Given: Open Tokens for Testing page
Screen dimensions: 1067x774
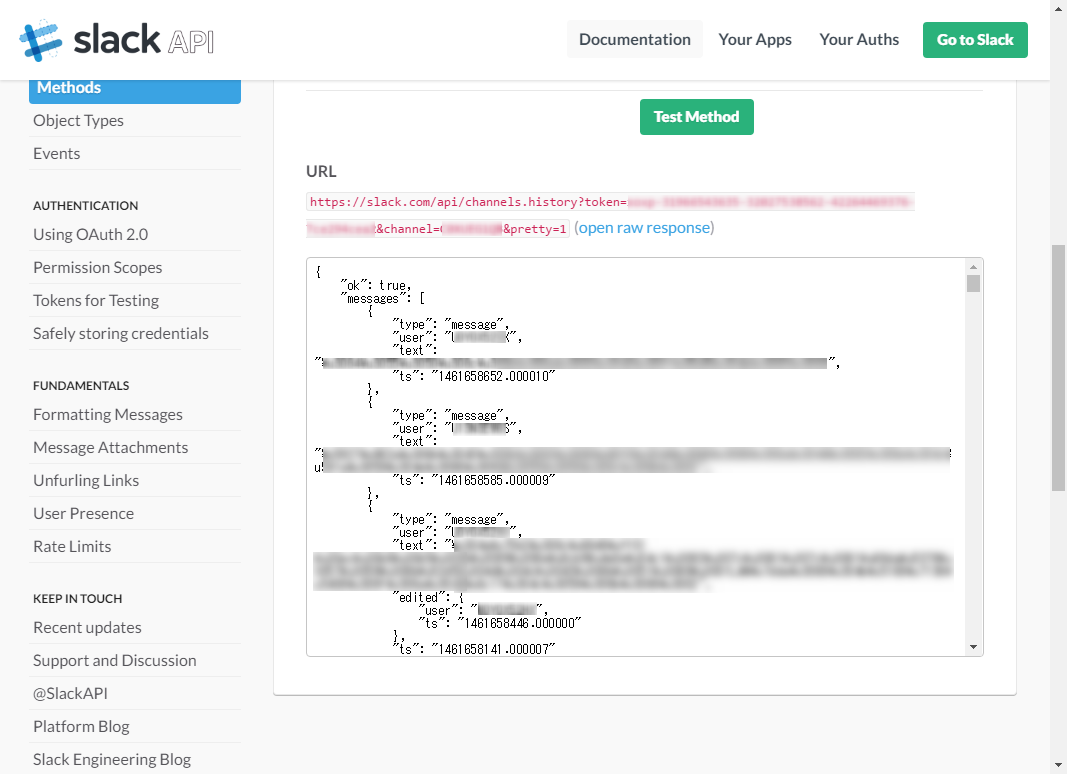Looking at the screenshot, I should coord(95,300).
